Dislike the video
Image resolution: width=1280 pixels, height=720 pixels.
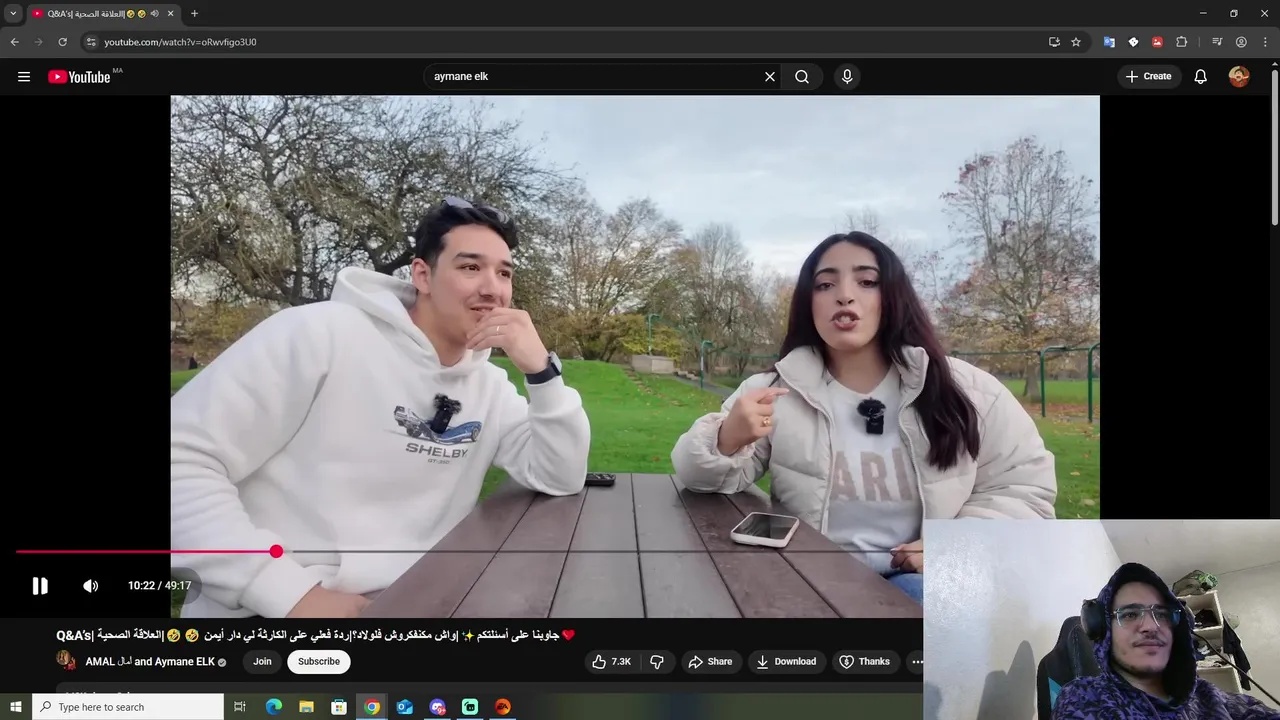657,662
